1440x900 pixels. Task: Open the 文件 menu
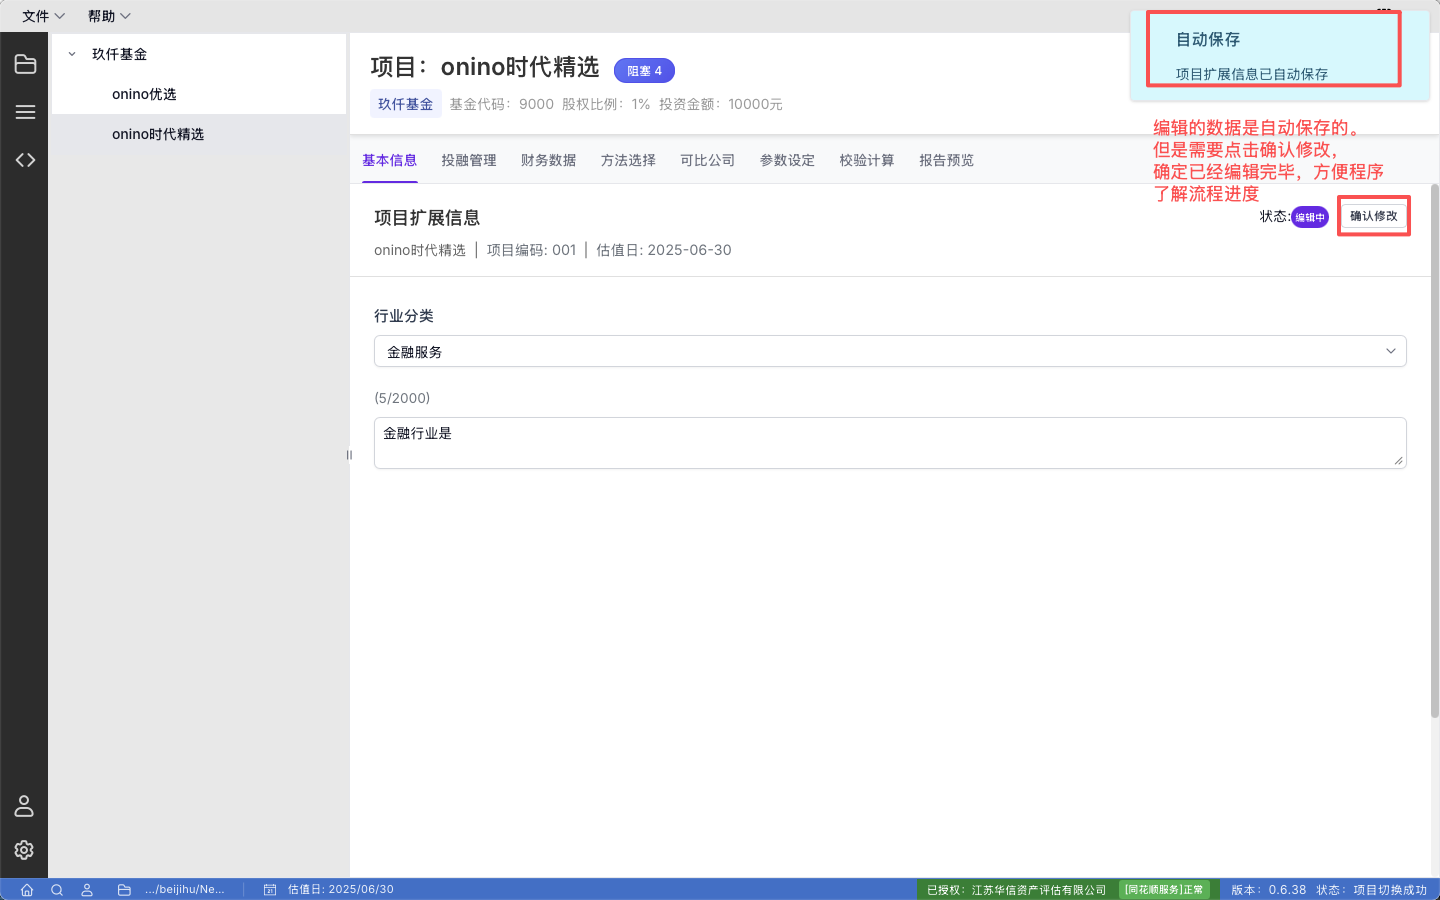coord(43,16)
